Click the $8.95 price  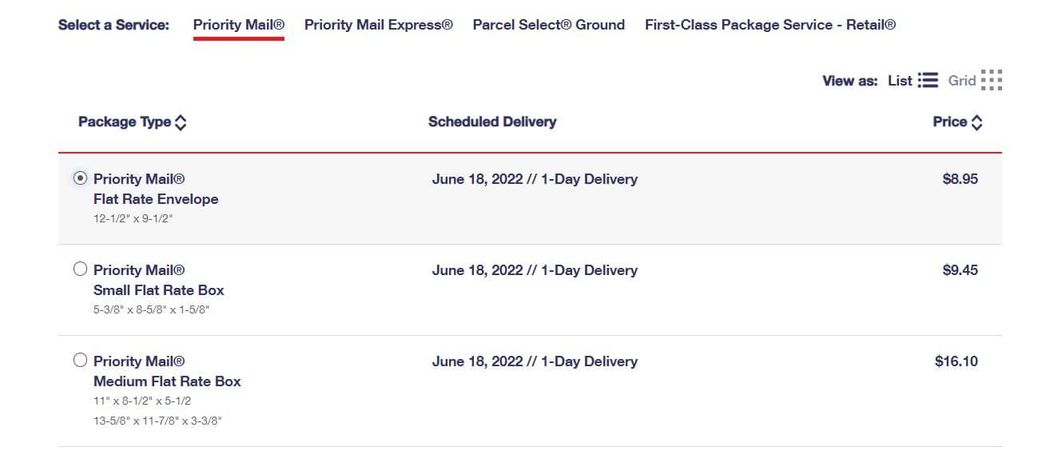coord(960,179)
